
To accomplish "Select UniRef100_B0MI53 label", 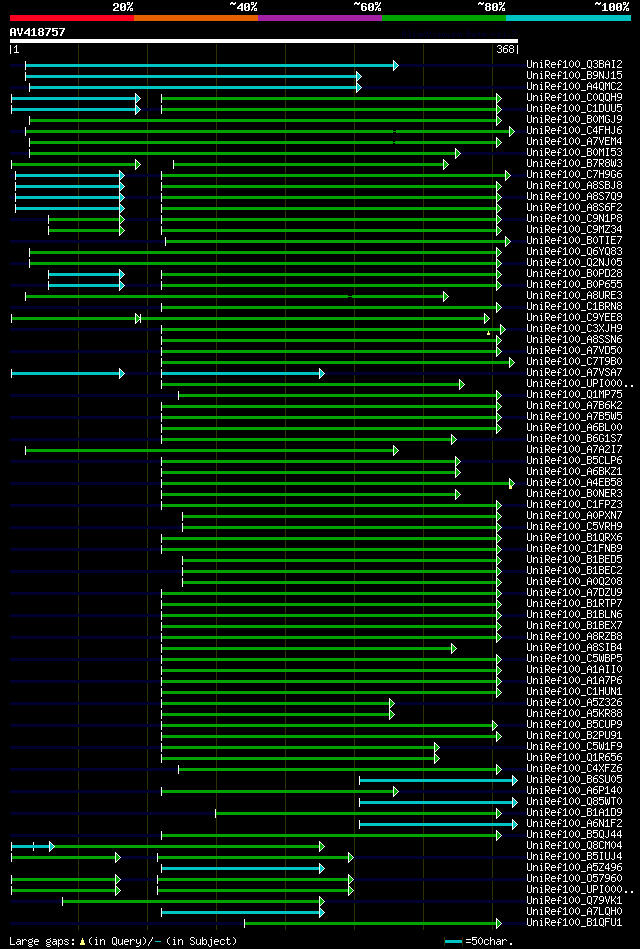I will point(575,153).
